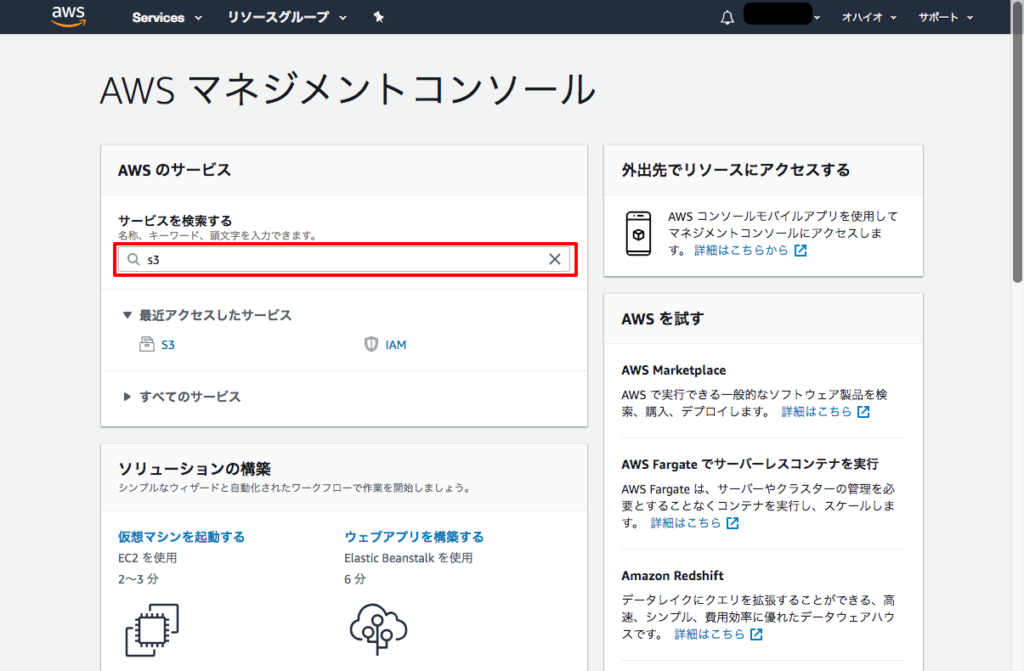Image resolution: width=1024 pixels, height=671 pixels.
Task: Open the オハイオ region menu
Action: (x=869, y=18)
